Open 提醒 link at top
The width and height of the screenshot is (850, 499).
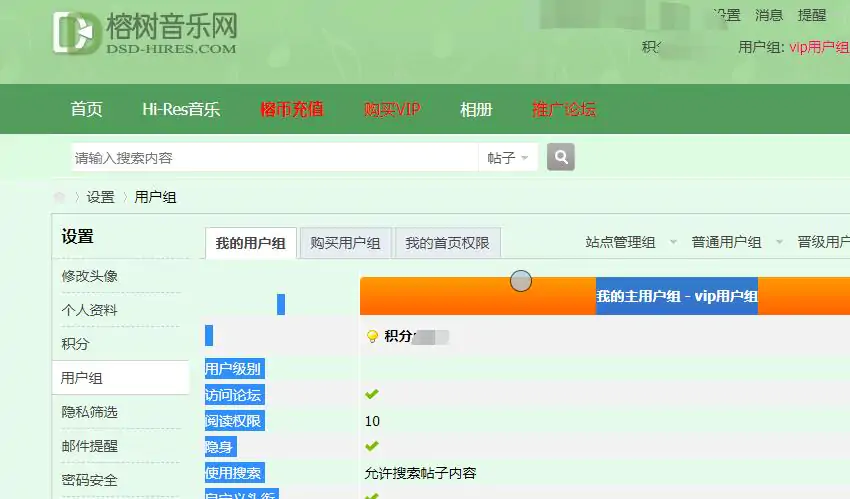812,15
